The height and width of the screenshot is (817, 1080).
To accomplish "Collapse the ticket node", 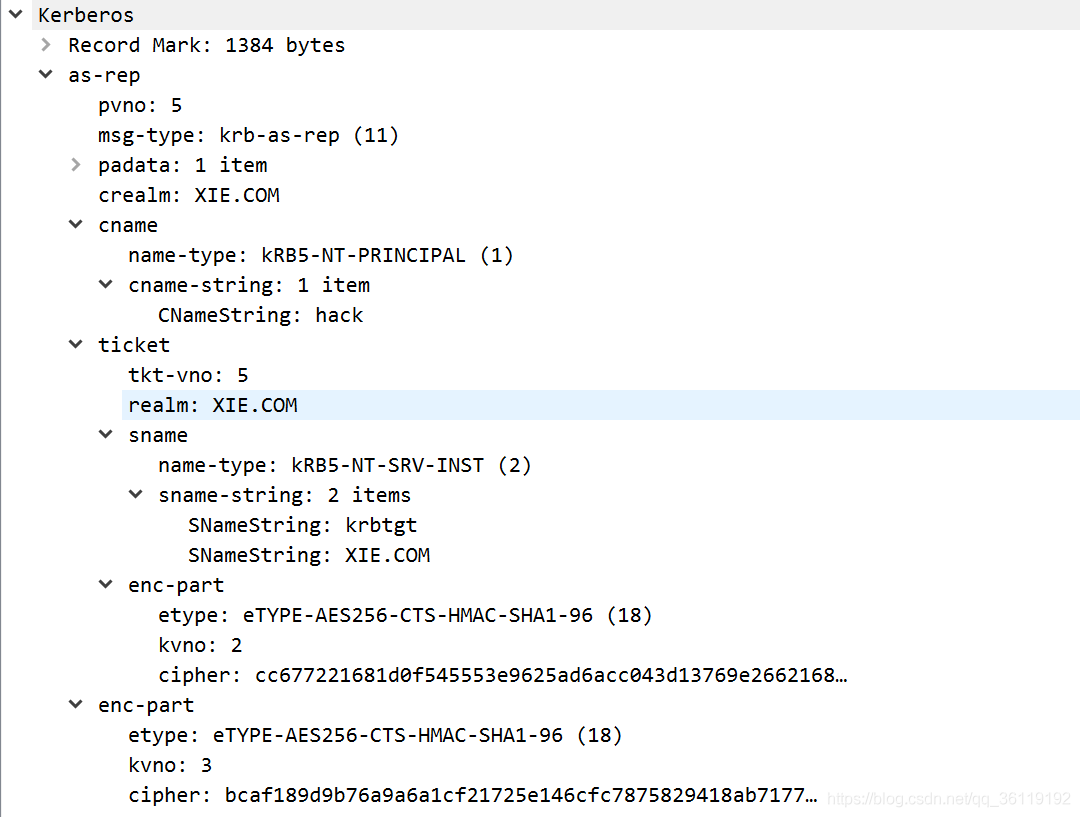I will [x=76, y=345].
